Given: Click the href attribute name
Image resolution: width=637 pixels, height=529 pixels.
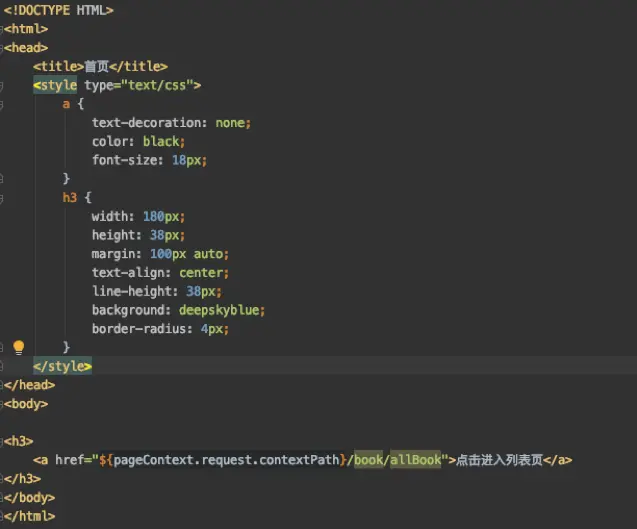Looking at the screenshot, I should coord(69,460).
